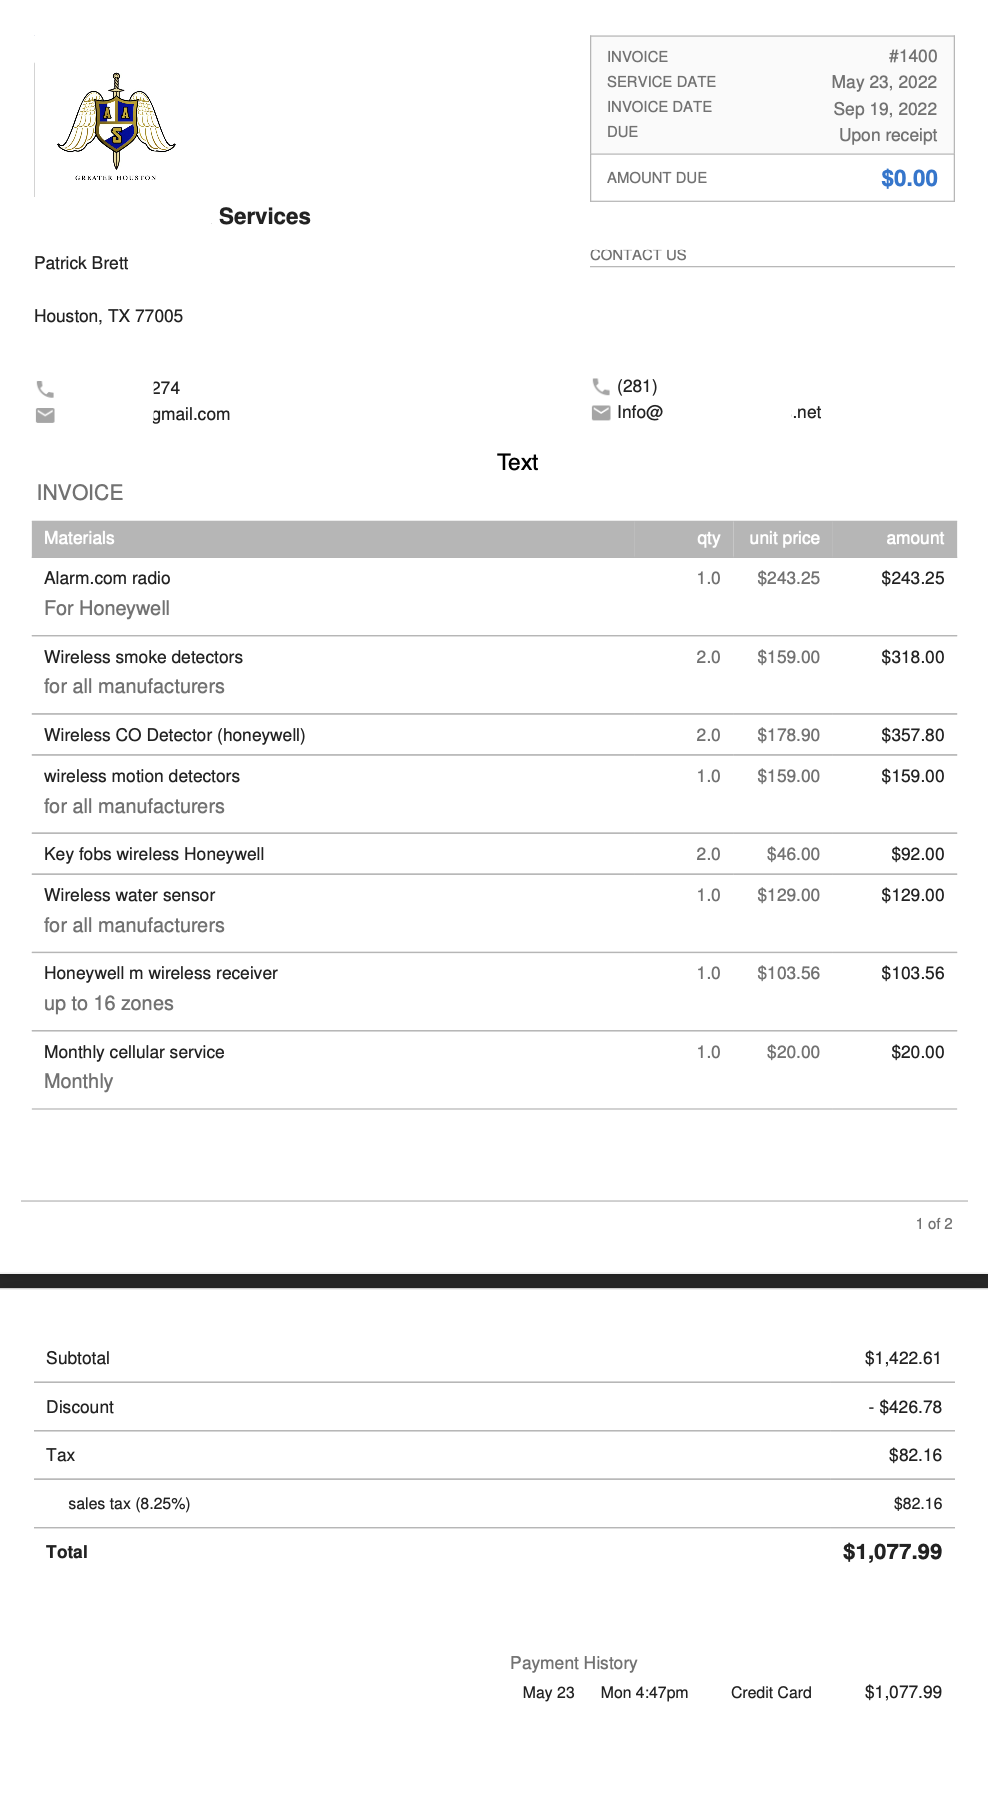This screenshot has height=1800, width=988.
Task: Click the Info@ company email address
Action: [640, 413]
